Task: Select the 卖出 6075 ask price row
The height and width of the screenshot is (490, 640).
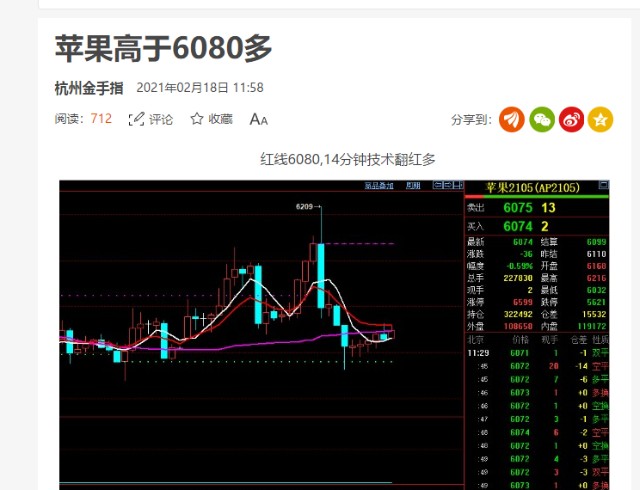Action: (x=535, y=208)
